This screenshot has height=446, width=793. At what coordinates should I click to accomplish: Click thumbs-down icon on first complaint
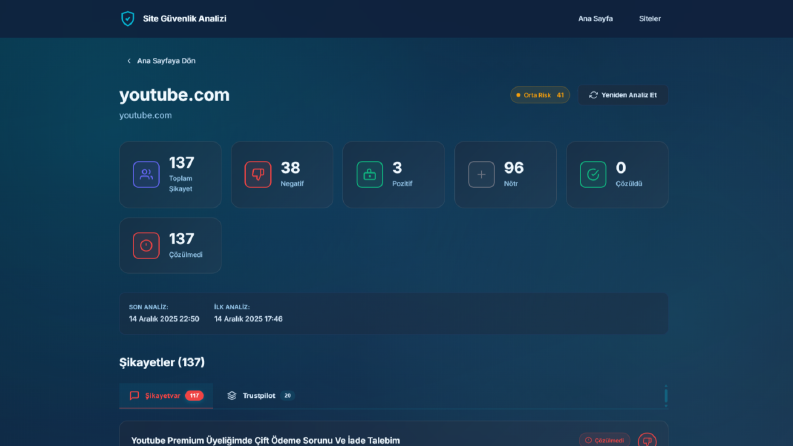tap(647, 440)
